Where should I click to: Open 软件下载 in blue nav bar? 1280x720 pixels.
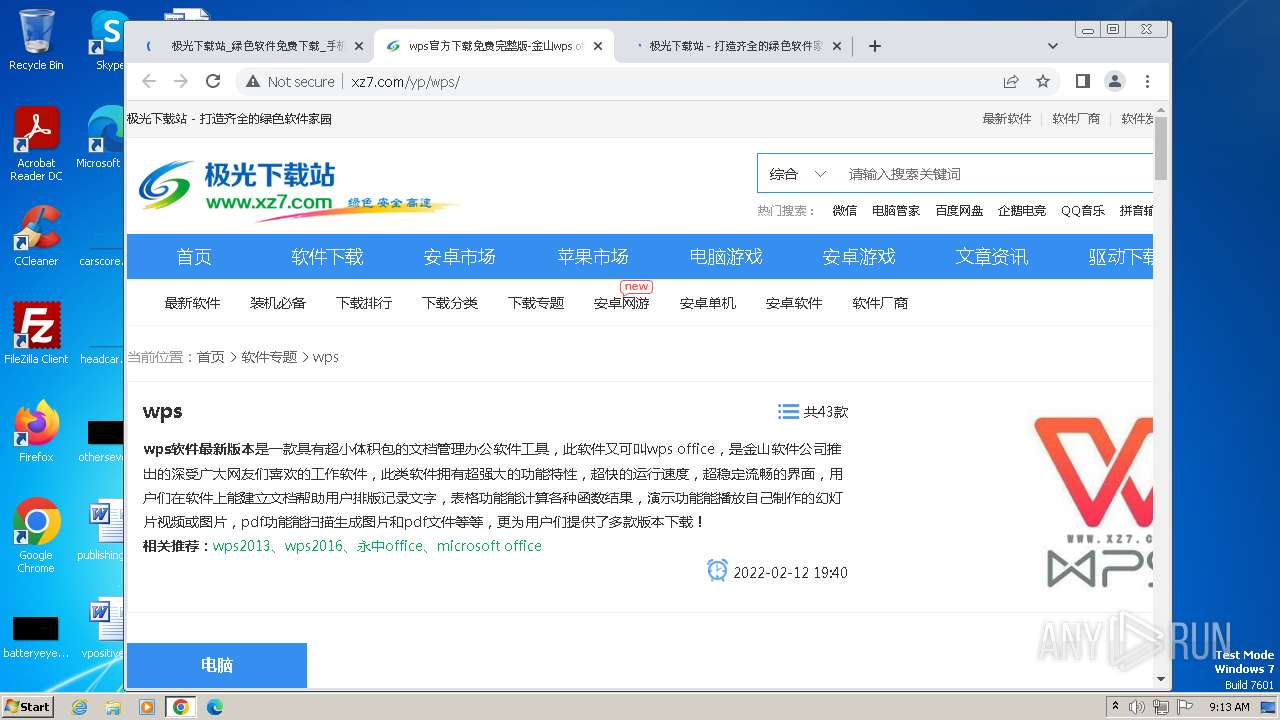(327, 257)
